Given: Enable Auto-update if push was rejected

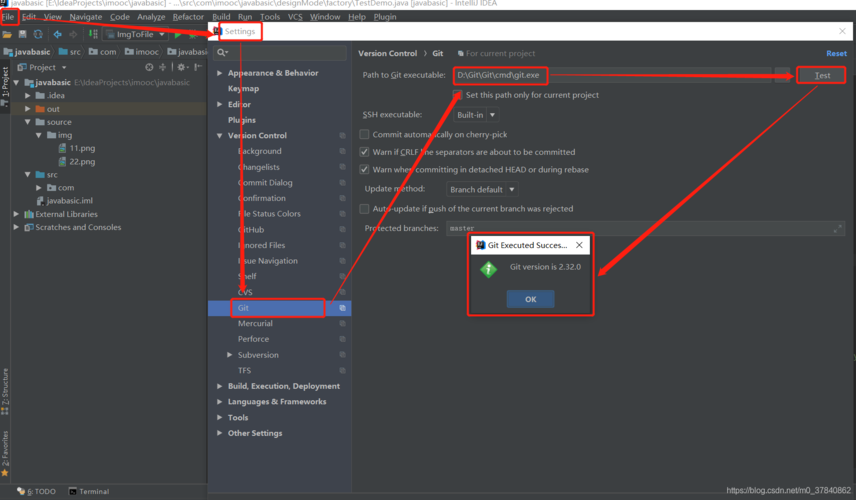Looking at the screenshot, I should [364, 209].
